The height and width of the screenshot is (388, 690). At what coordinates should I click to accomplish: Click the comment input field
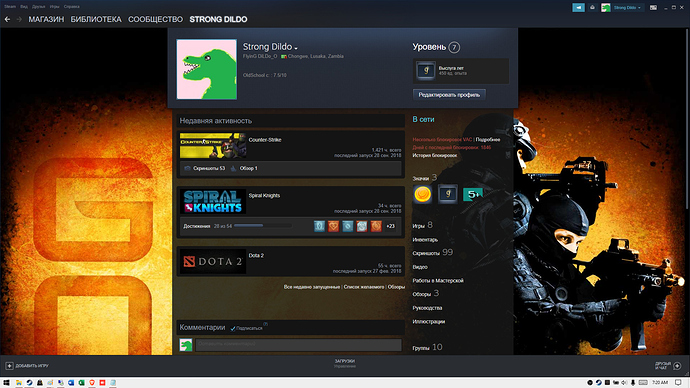[x=299, y=344]
